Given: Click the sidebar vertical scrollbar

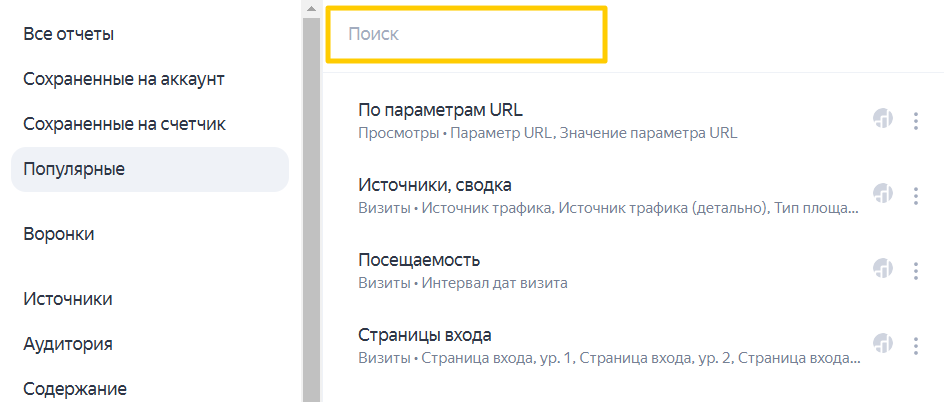Looking at the screenshot, I should coord(311,200).
